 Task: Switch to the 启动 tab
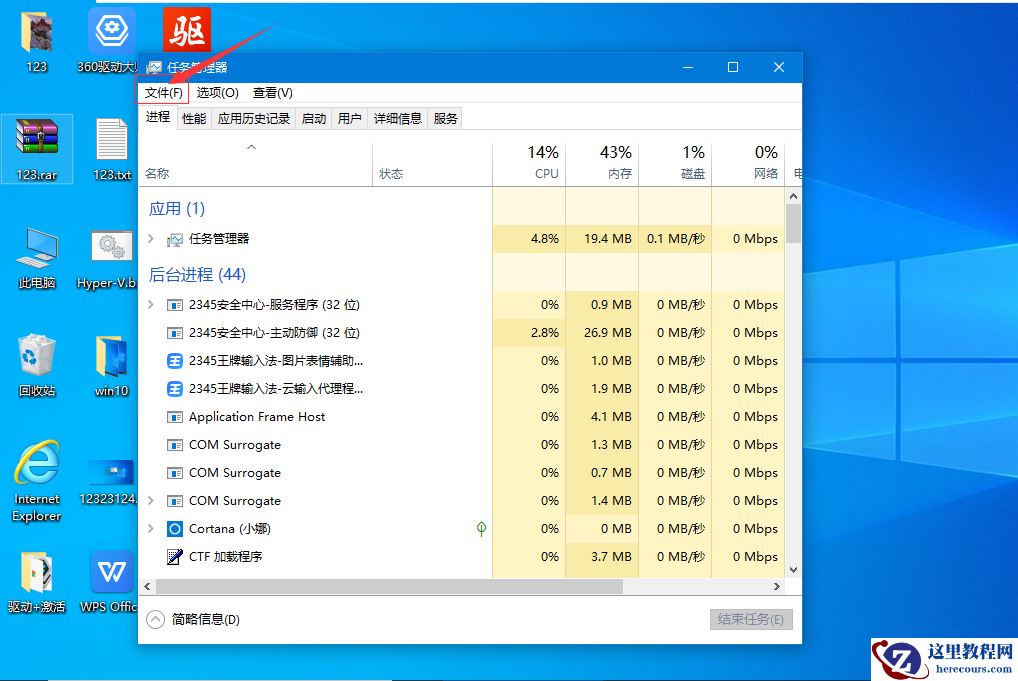(313, 117)
